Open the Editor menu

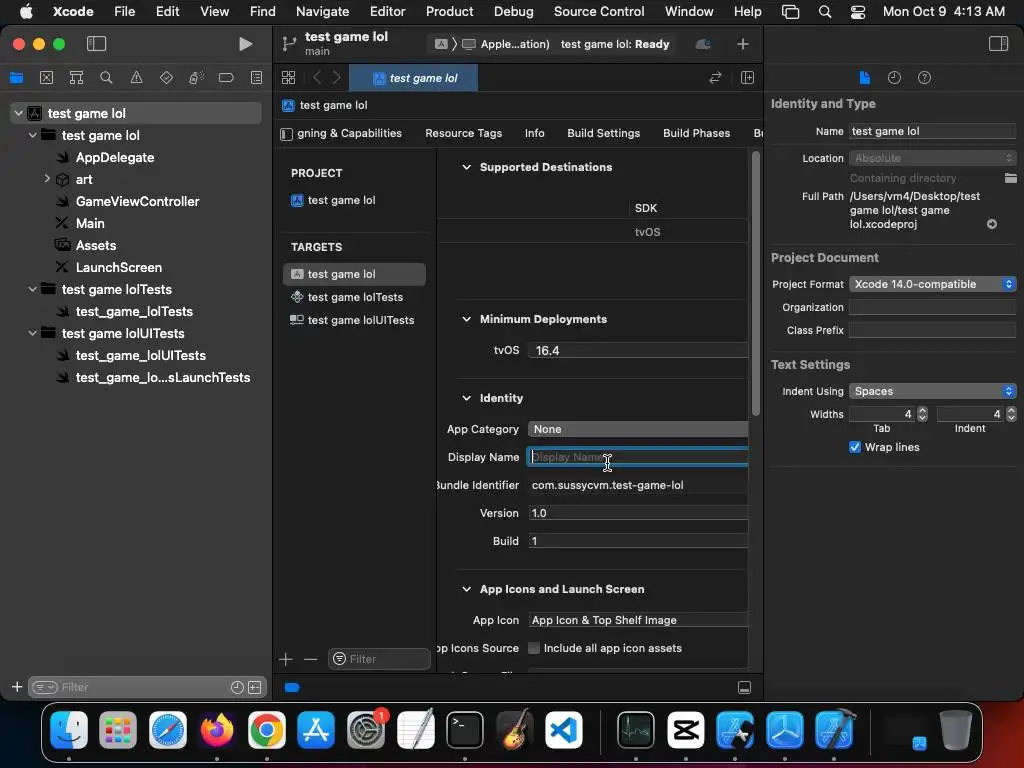tap(387, 11)
